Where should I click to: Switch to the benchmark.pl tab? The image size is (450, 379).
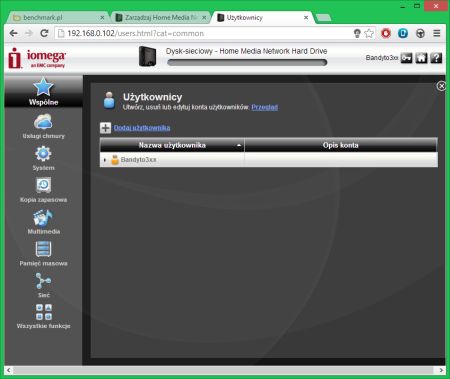tap(56, 17)
